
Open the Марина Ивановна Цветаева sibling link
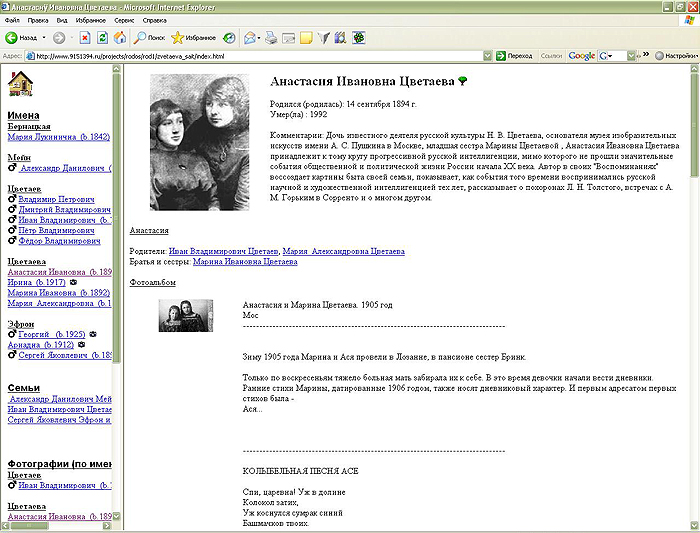coord(245,262)
